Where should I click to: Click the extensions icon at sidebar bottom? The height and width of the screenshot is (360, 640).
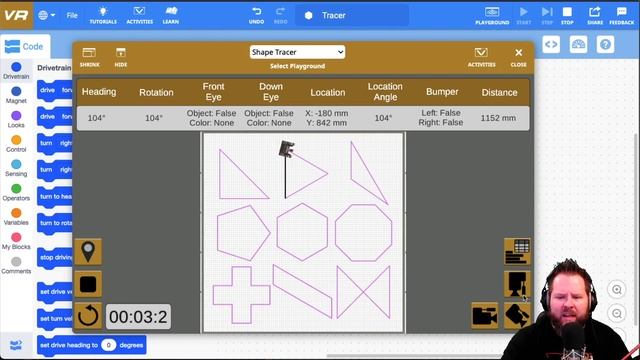[16, 345]
